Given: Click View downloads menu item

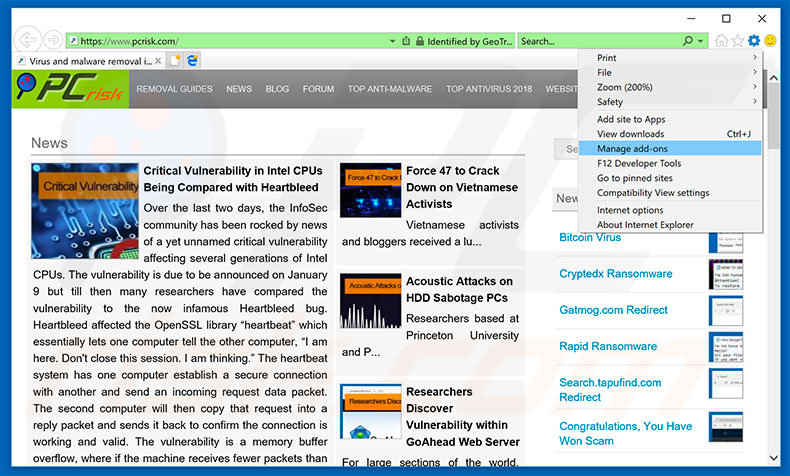Looking at the screenshot, I should click(630, 134).
